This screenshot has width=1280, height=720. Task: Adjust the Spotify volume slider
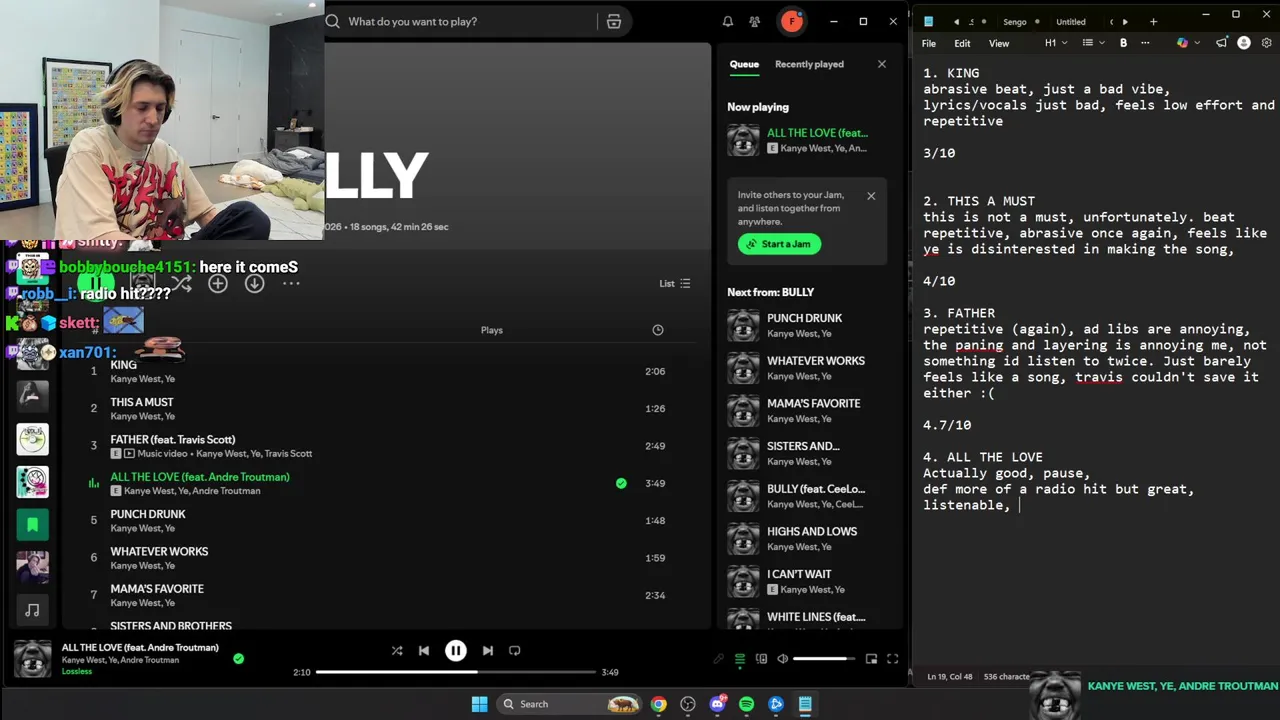(825, 659)
